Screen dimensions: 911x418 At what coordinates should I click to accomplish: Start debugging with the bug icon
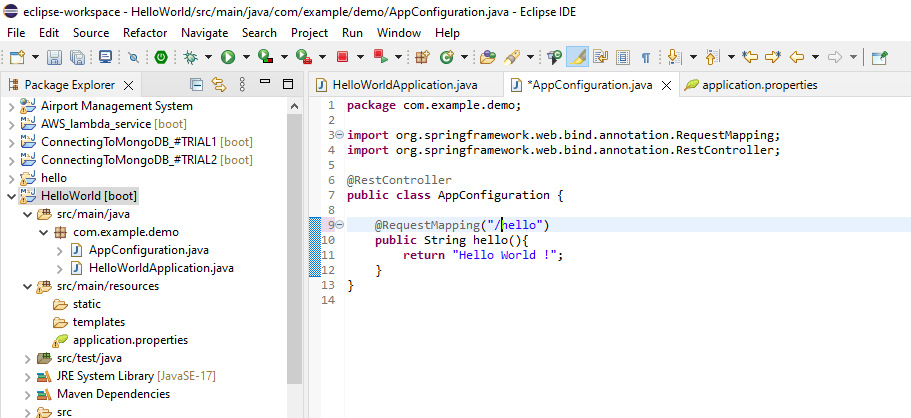191,57
